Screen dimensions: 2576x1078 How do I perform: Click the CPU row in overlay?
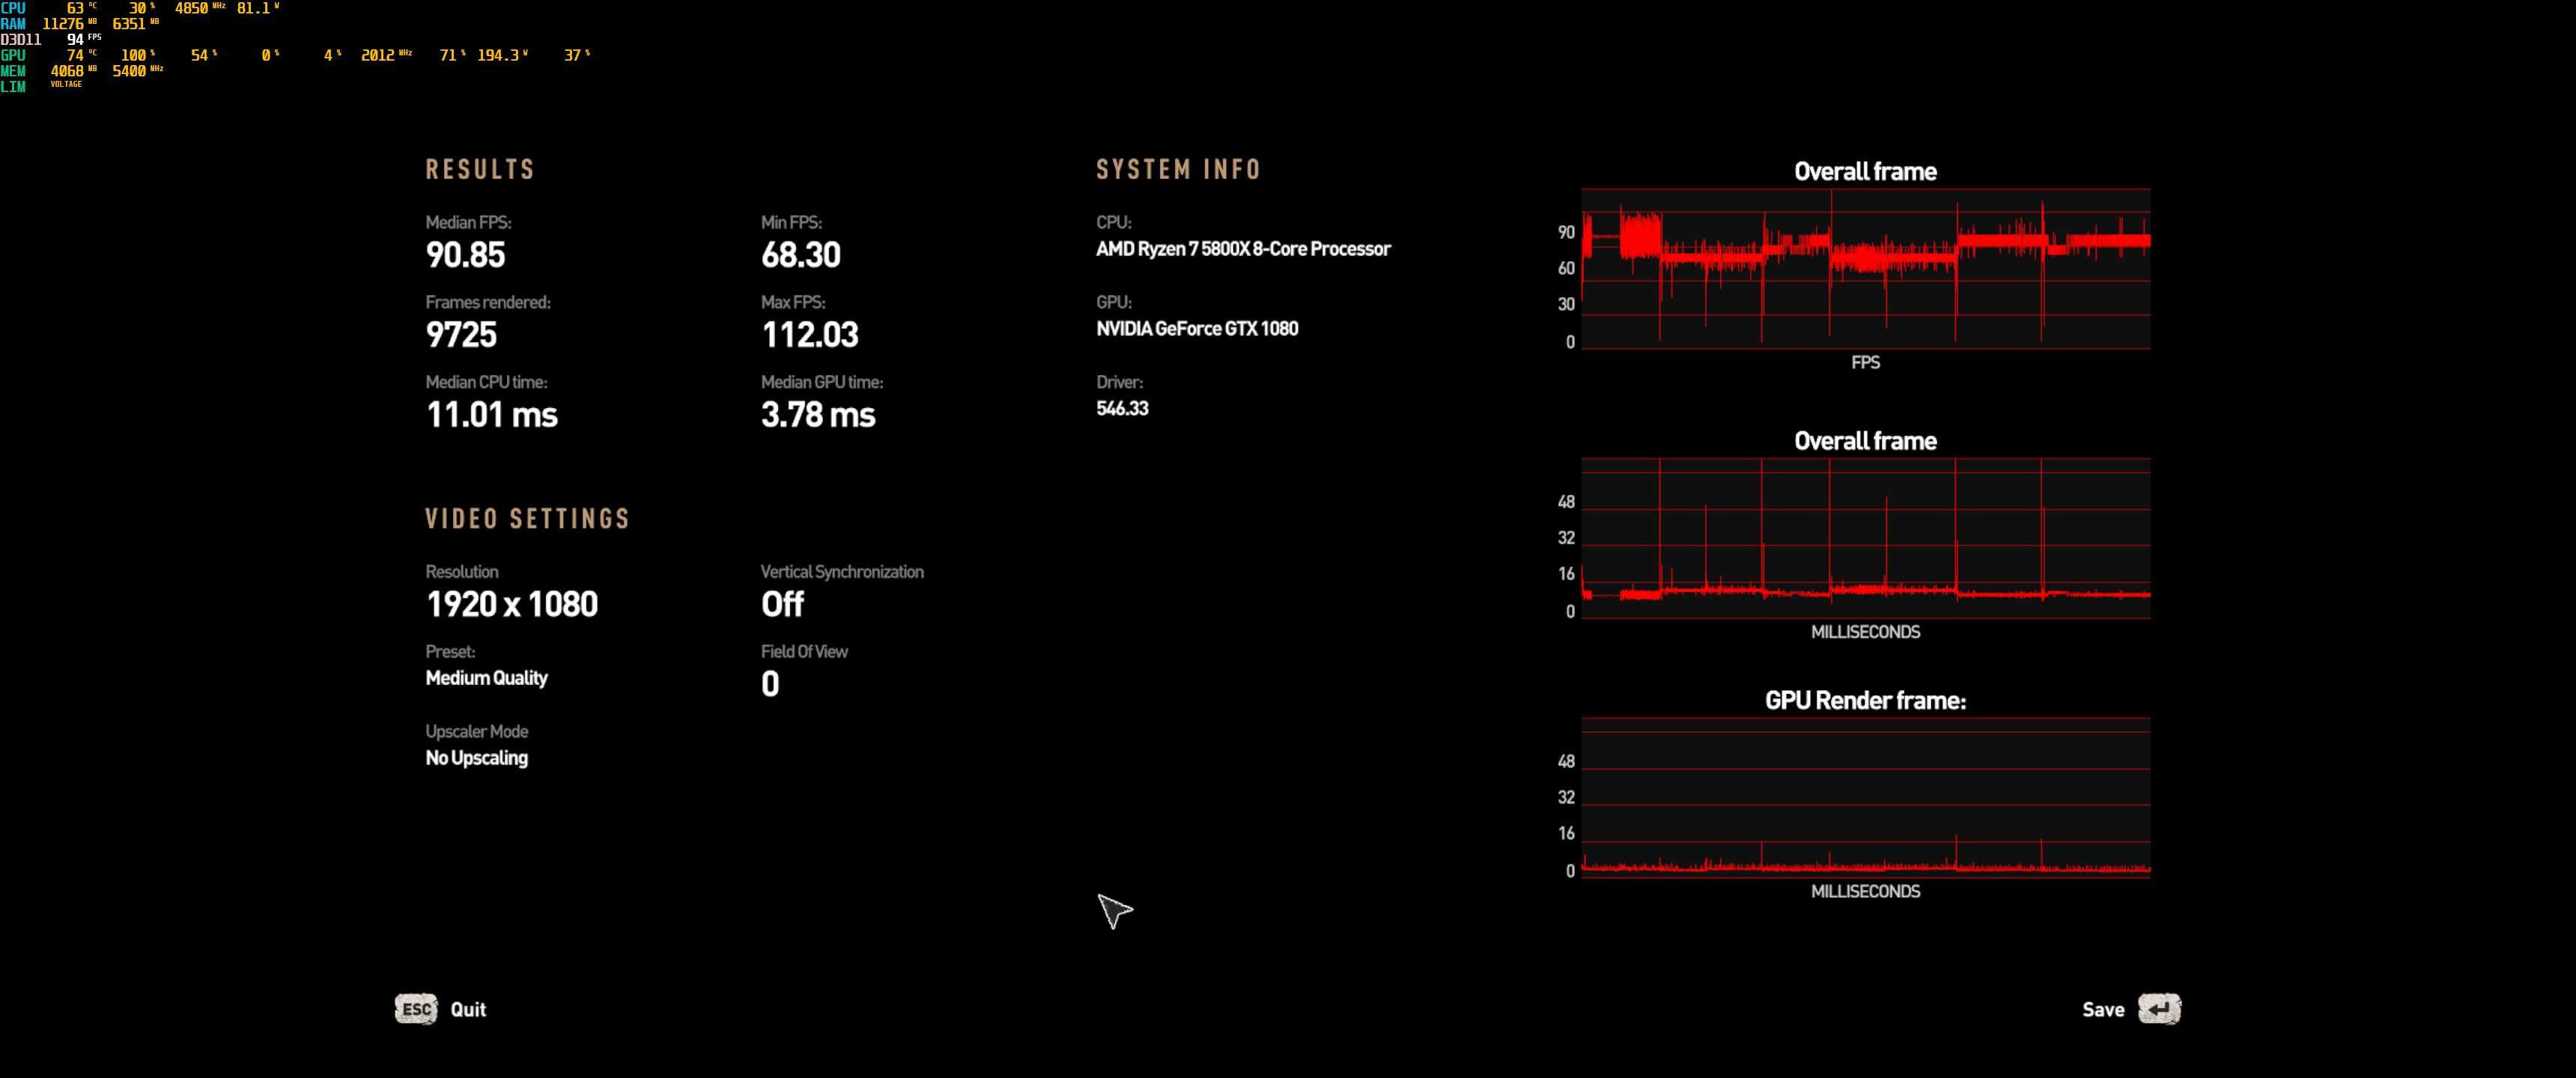pos(140,8)
